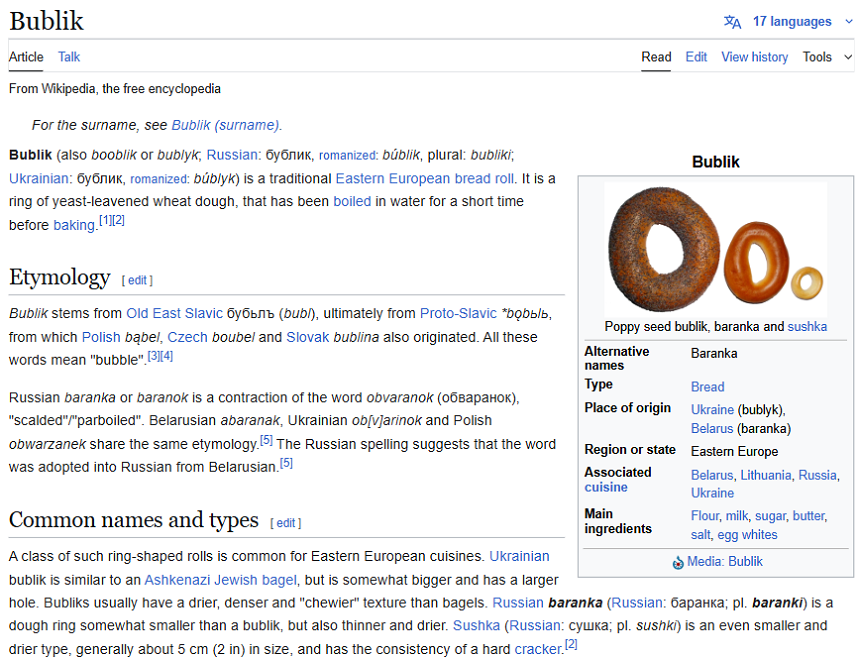Open the bread roll link
This screenshot has height=660, width=858.
tap(484, 178)
